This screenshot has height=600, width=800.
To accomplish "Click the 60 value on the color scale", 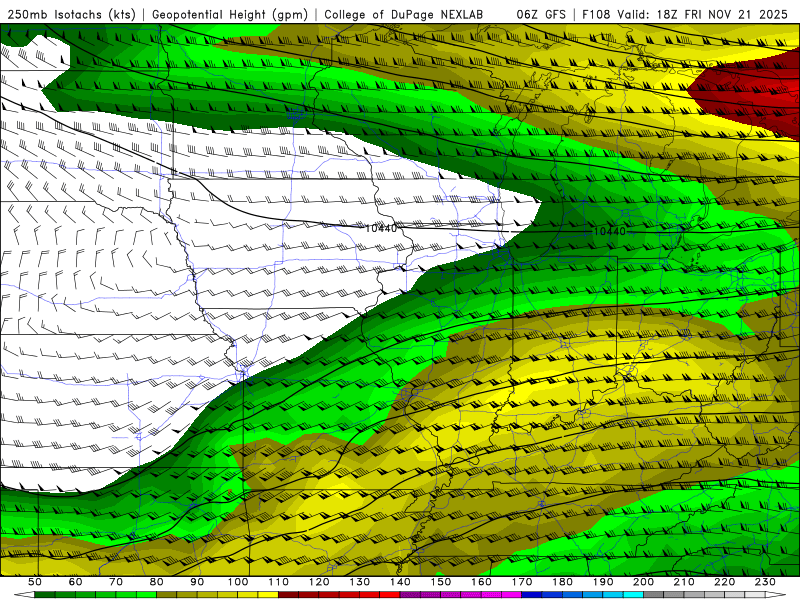I will [x=76, y=582].
